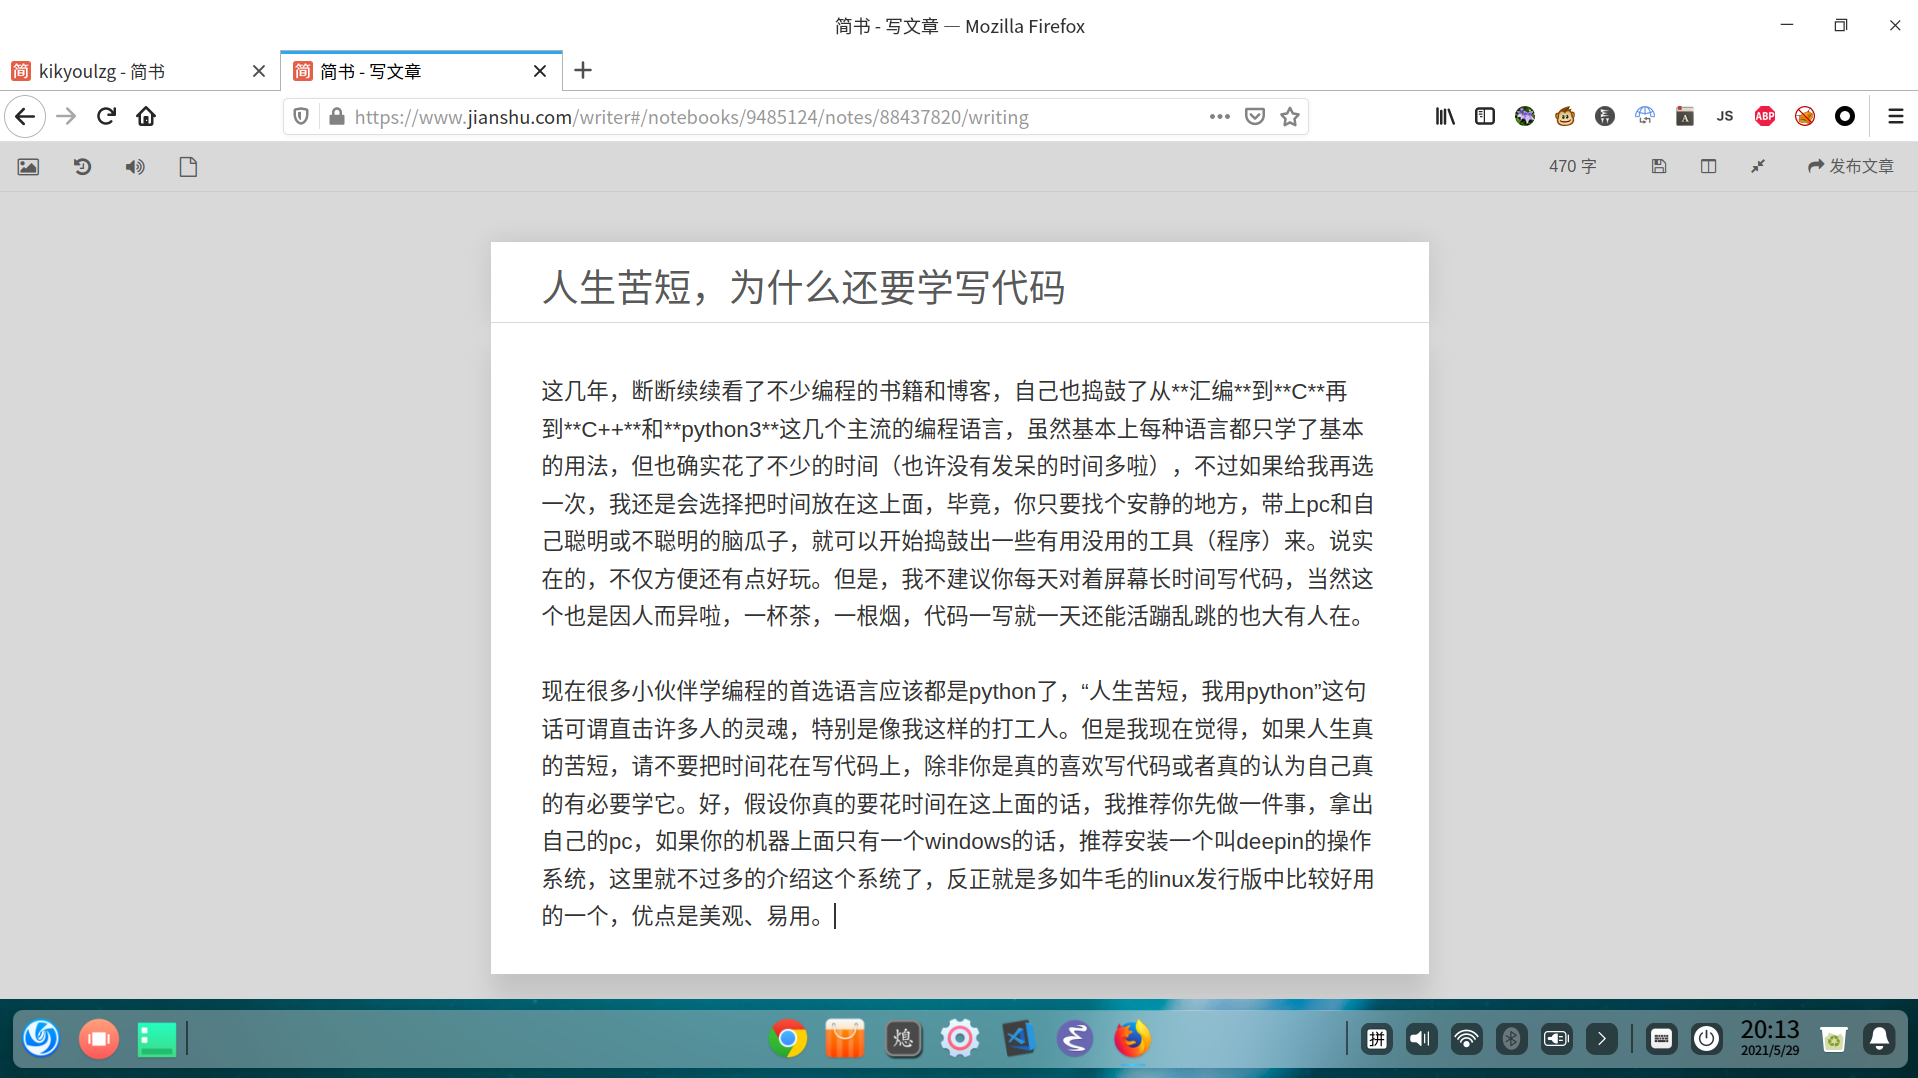
Task: Open the Firefox Library menu
Action: [x=1443, y=116]
